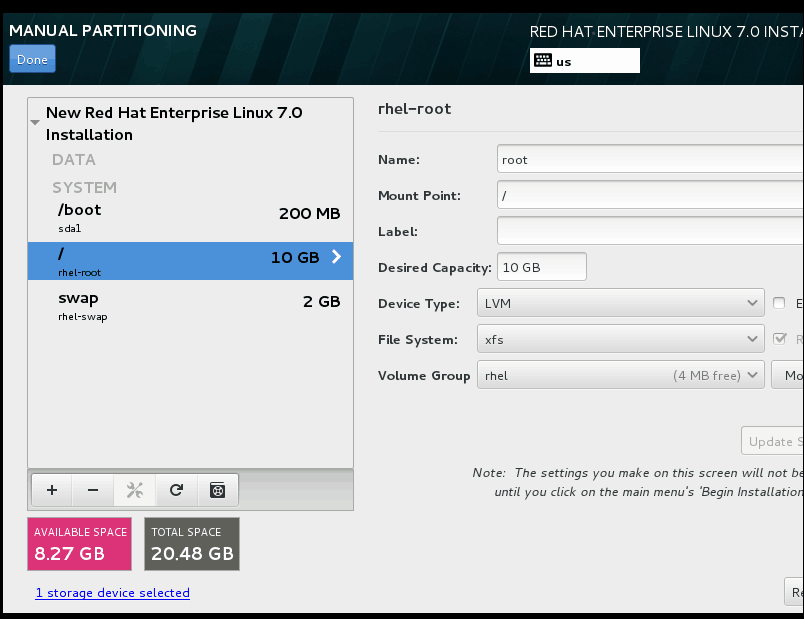
Task: Collapse the New Red Hat Enterprise Linux installation tree
Action: pyautogui.click(x=35, y=123)
